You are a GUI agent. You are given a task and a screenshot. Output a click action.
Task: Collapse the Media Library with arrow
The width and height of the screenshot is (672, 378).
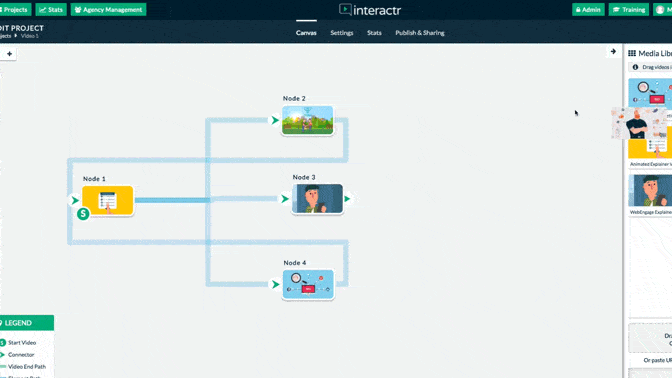point(613,51)
